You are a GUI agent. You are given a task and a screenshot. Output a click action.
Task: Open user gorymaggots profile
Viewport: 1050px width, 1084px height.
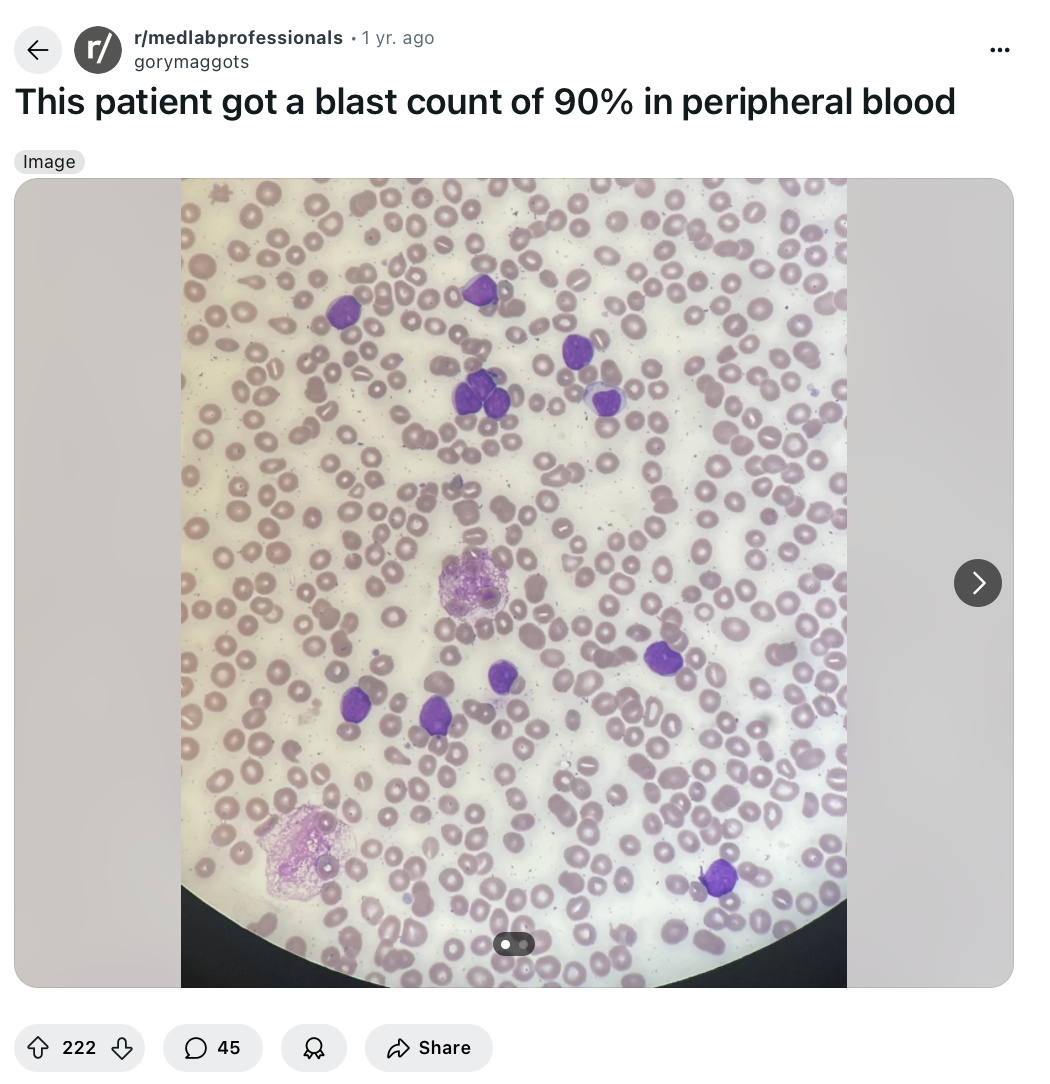point(191,62)
